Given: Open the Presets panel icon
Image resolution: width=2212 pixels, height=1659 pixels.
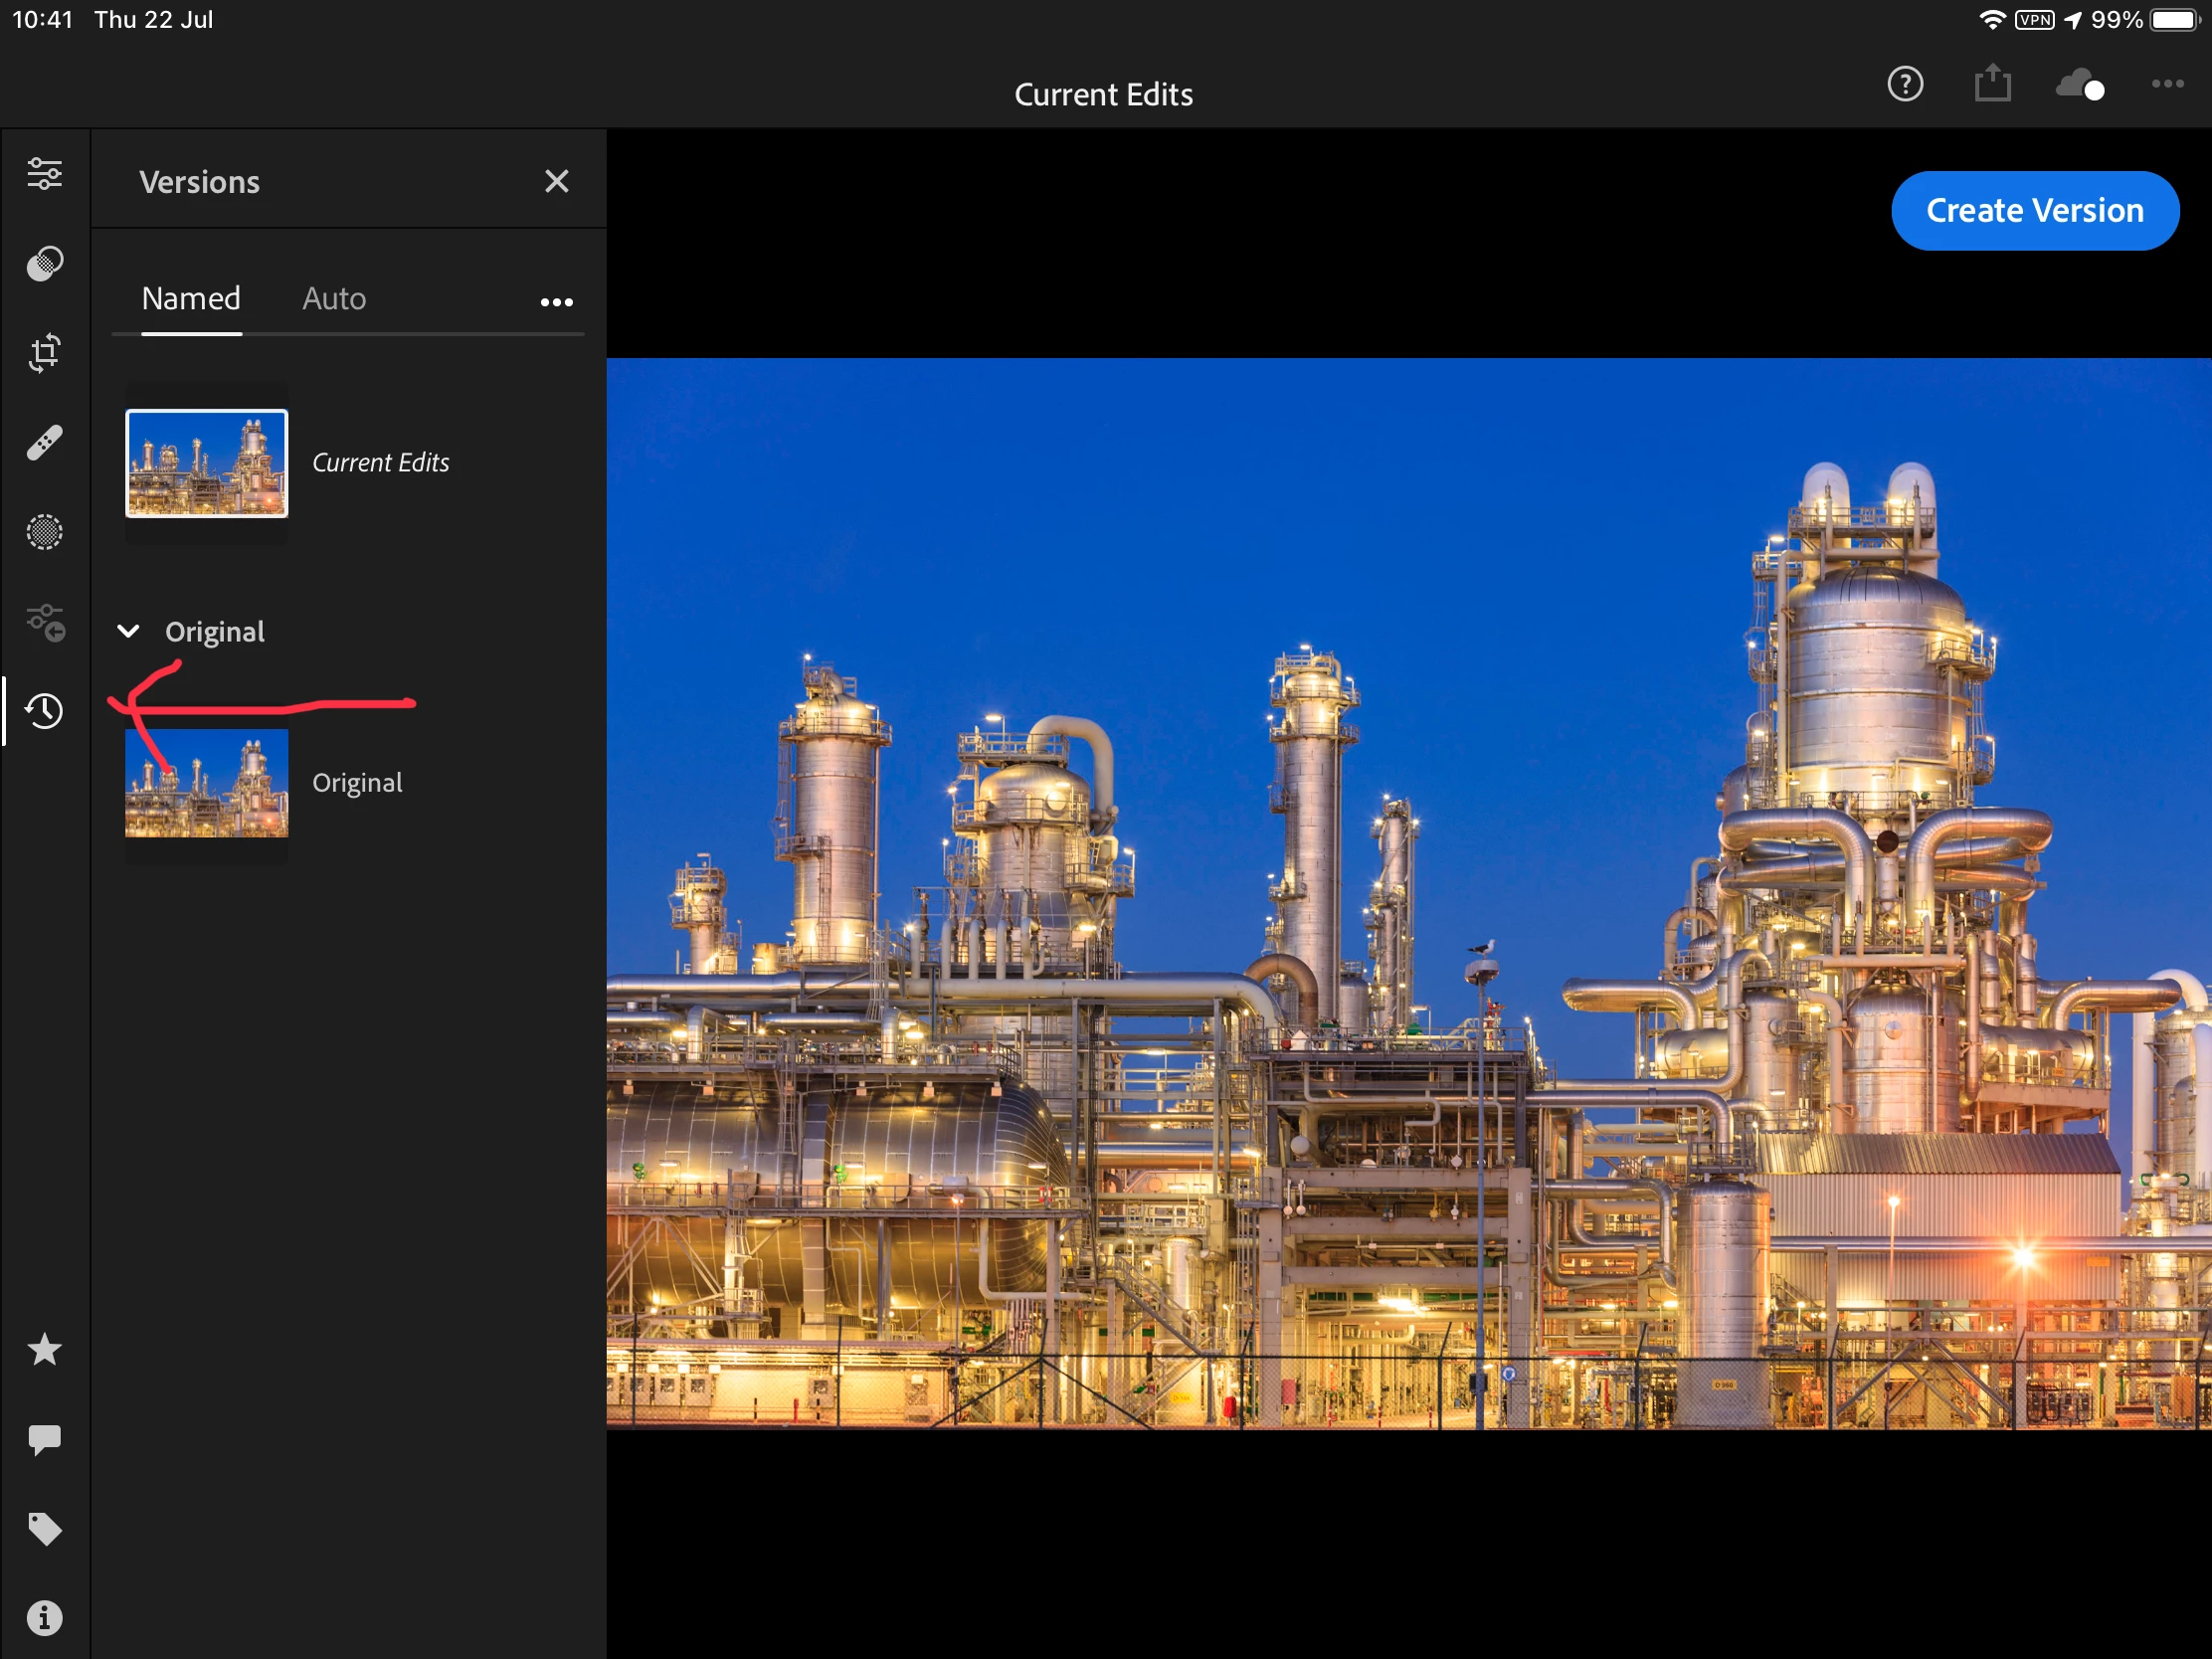Looking at the screenshot, I should tap(44, 263).
